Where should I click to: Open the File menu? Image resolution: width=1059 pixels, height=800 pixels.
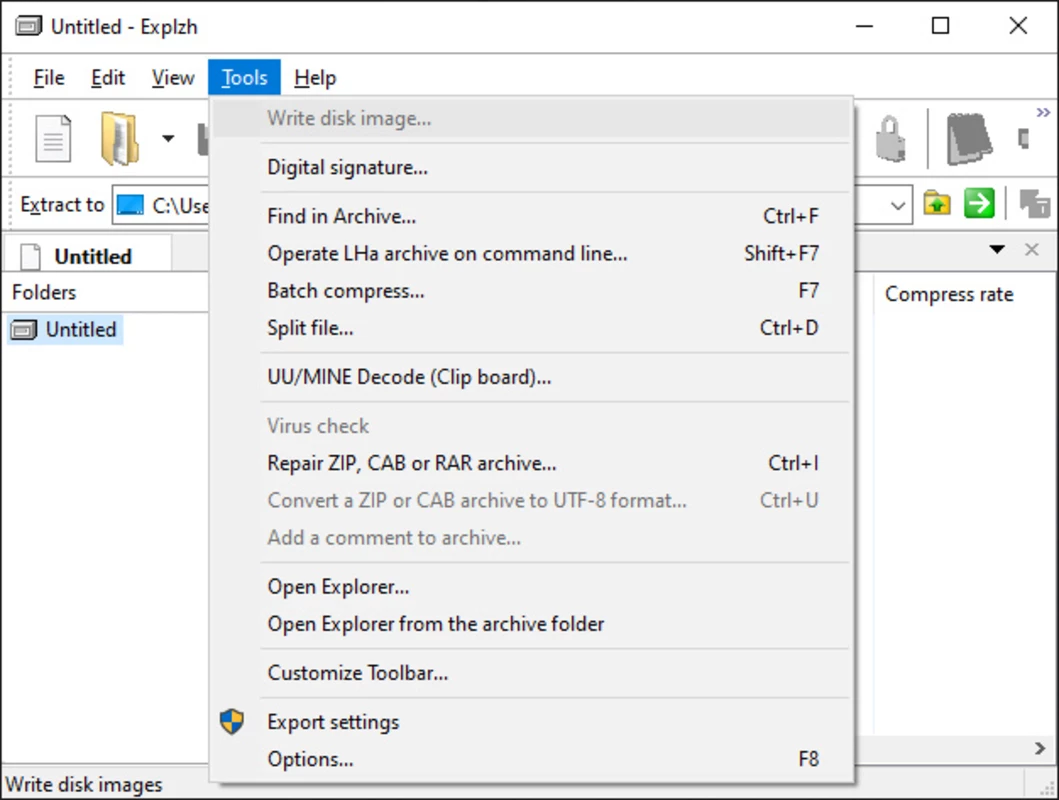49,78
